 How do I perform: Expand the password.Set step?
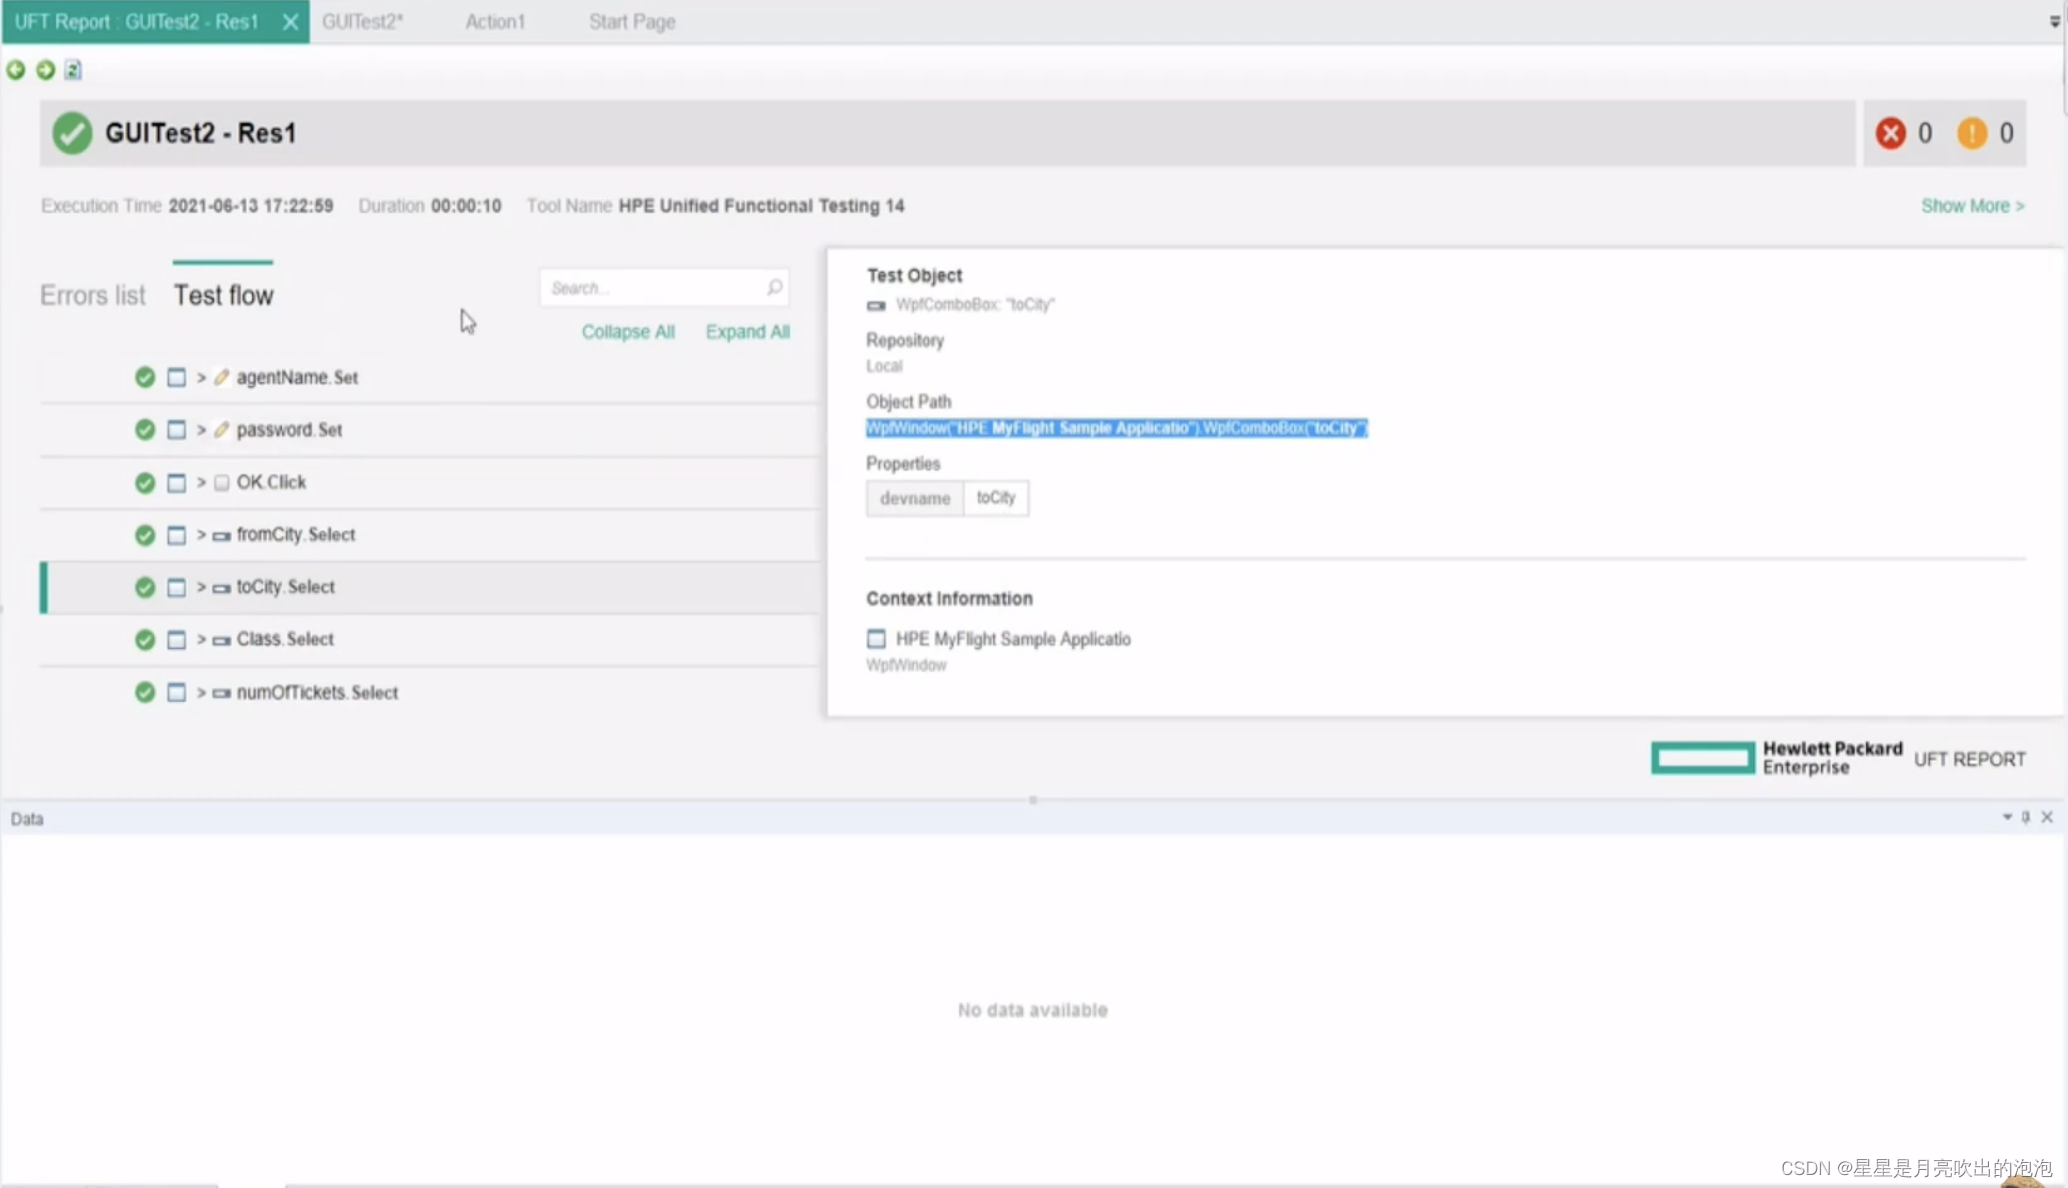pyautogui.click(x=201, y=430)
